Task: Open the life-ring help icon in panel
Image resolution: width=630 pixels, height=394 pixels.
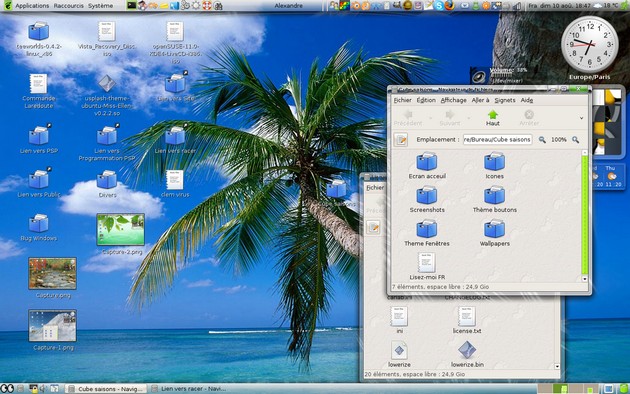Action: 207,5
